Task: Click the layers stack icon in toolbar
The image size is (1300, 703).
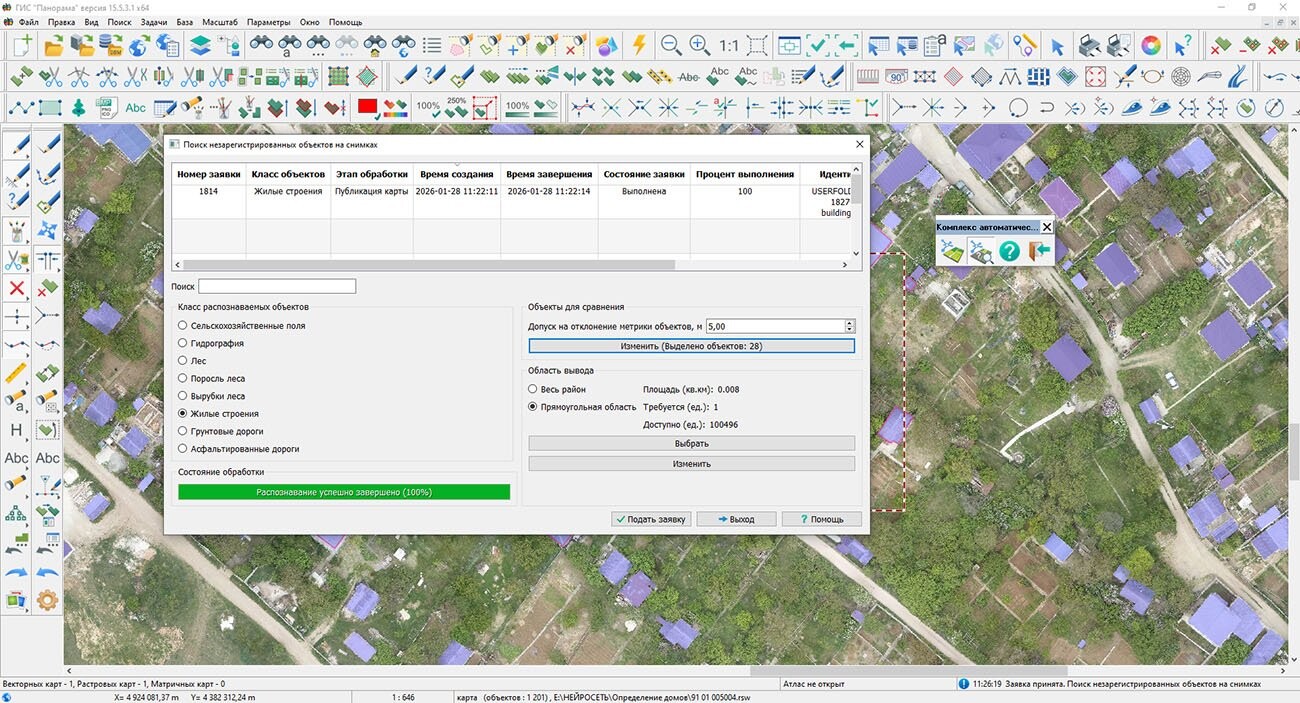Action: (200, 46)
